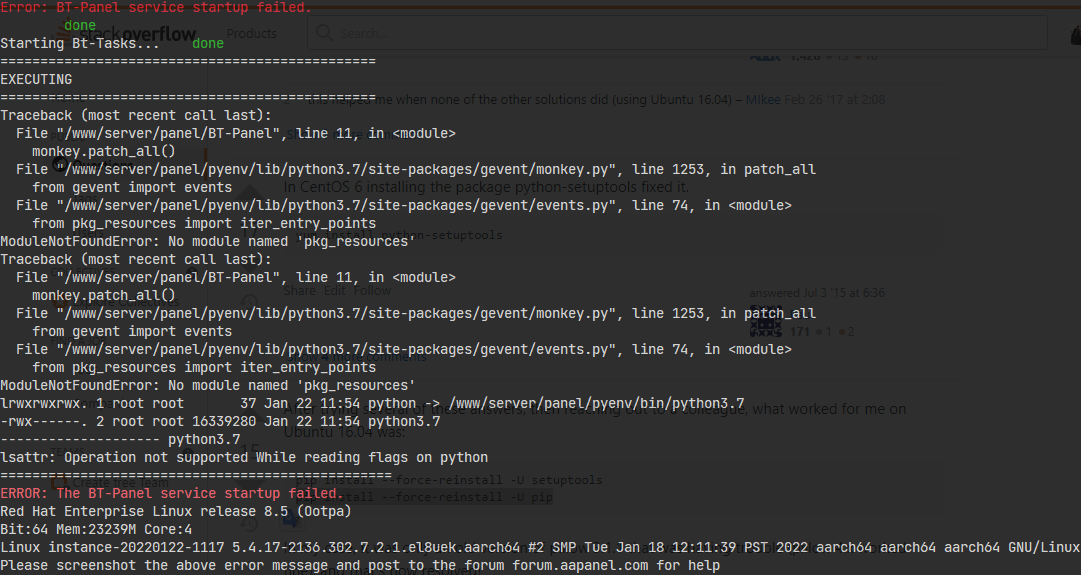Click the first ModuleNotFoundError line

pyautogui.click(x=207, y=241)
